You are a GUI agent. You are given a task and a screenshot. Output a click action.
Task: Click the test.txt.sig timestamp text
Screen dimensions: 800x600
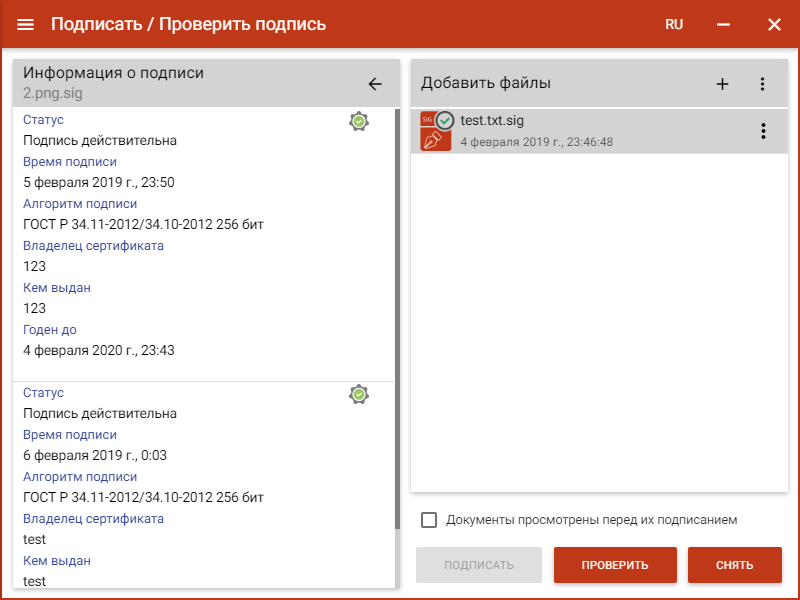pyautogui.click(x=537, y=142)
